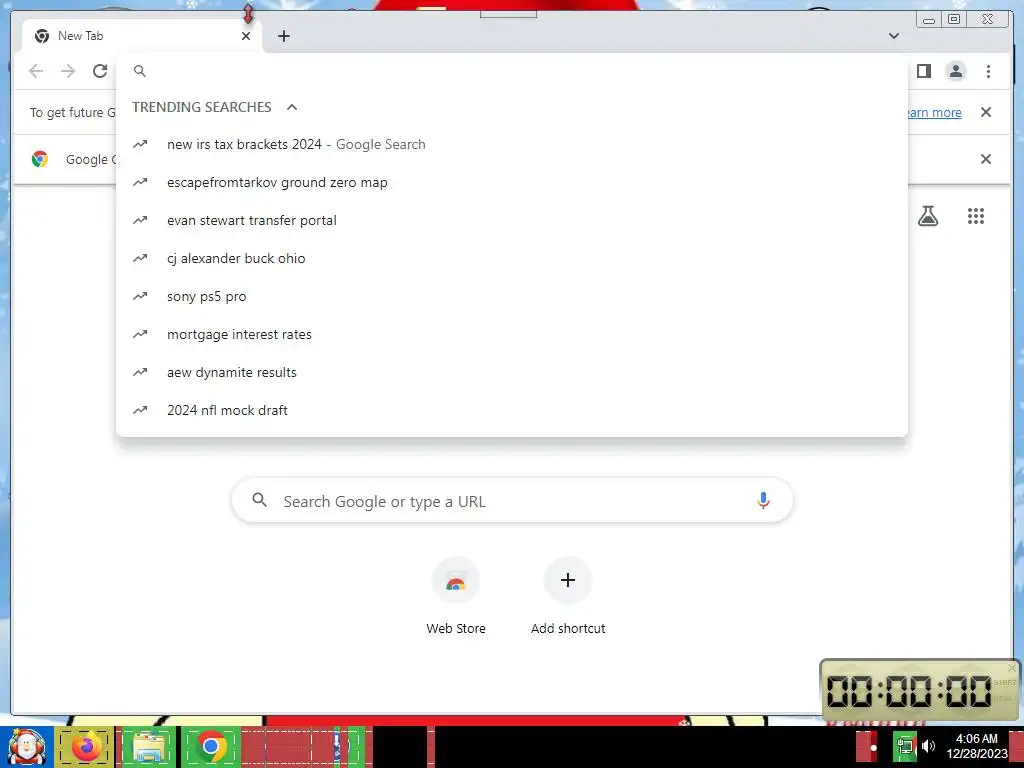Go forward with the forward arrow

68,71
